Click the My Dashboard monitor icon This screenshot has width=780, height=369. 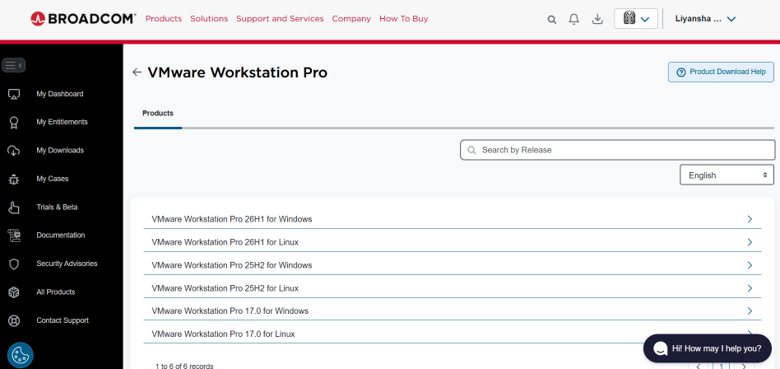pyautogui.click(x=14, y=94)
